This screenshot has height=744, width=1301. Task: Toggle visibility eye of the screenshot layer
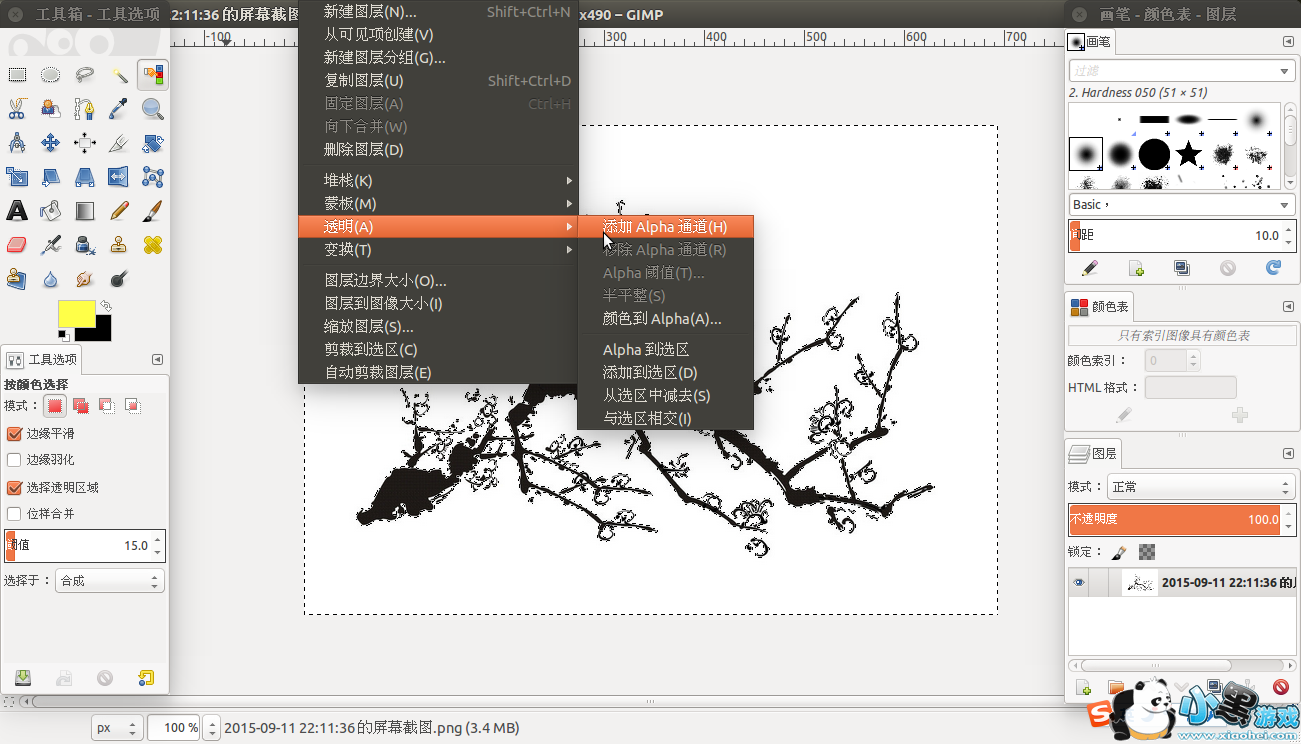pyautogui.click(x=1078, y=583)
